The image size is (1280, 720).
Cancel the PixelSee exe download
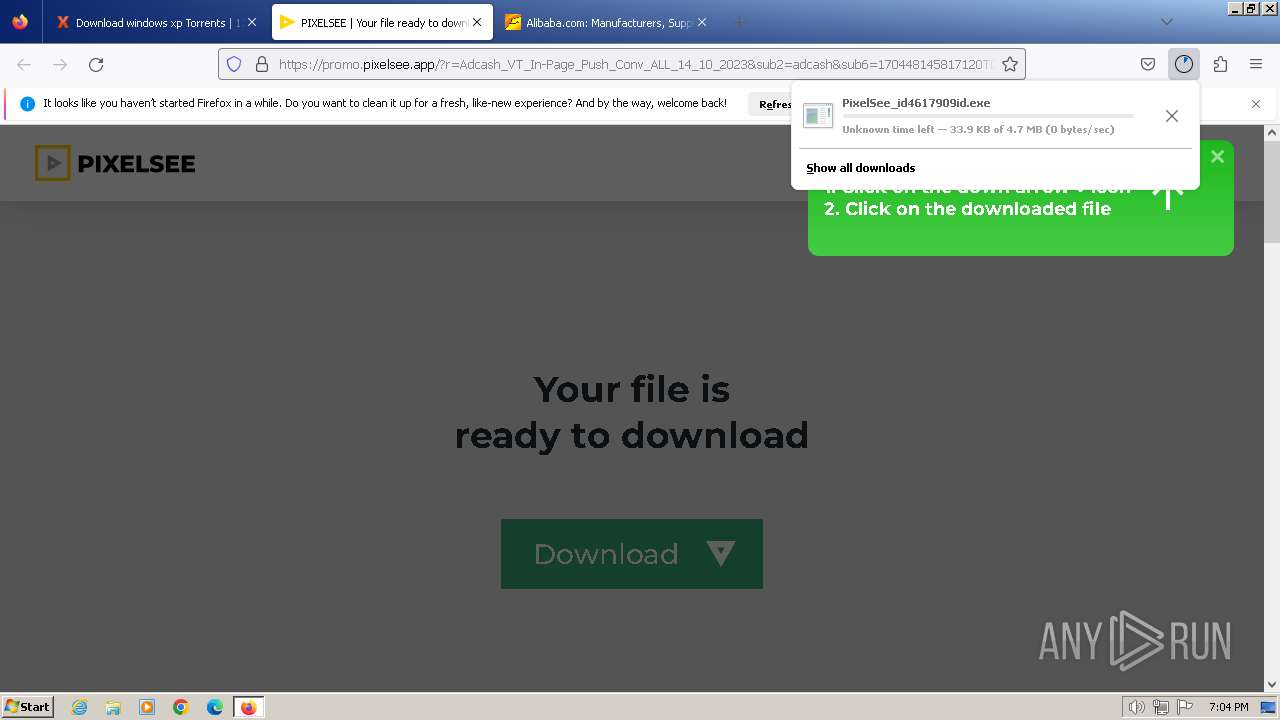point(1172,116)
